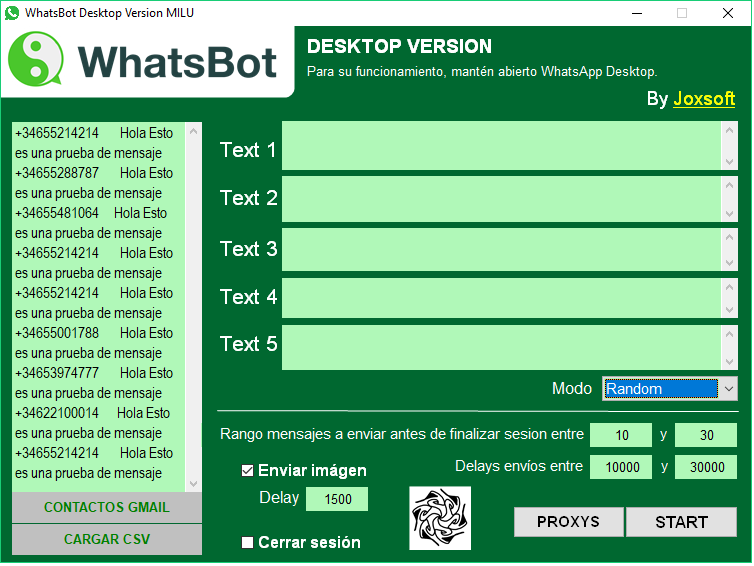This screenshot has height=566, width=754.
Task: Click Text 1 scroll down arrow
Action: [729, 162]
